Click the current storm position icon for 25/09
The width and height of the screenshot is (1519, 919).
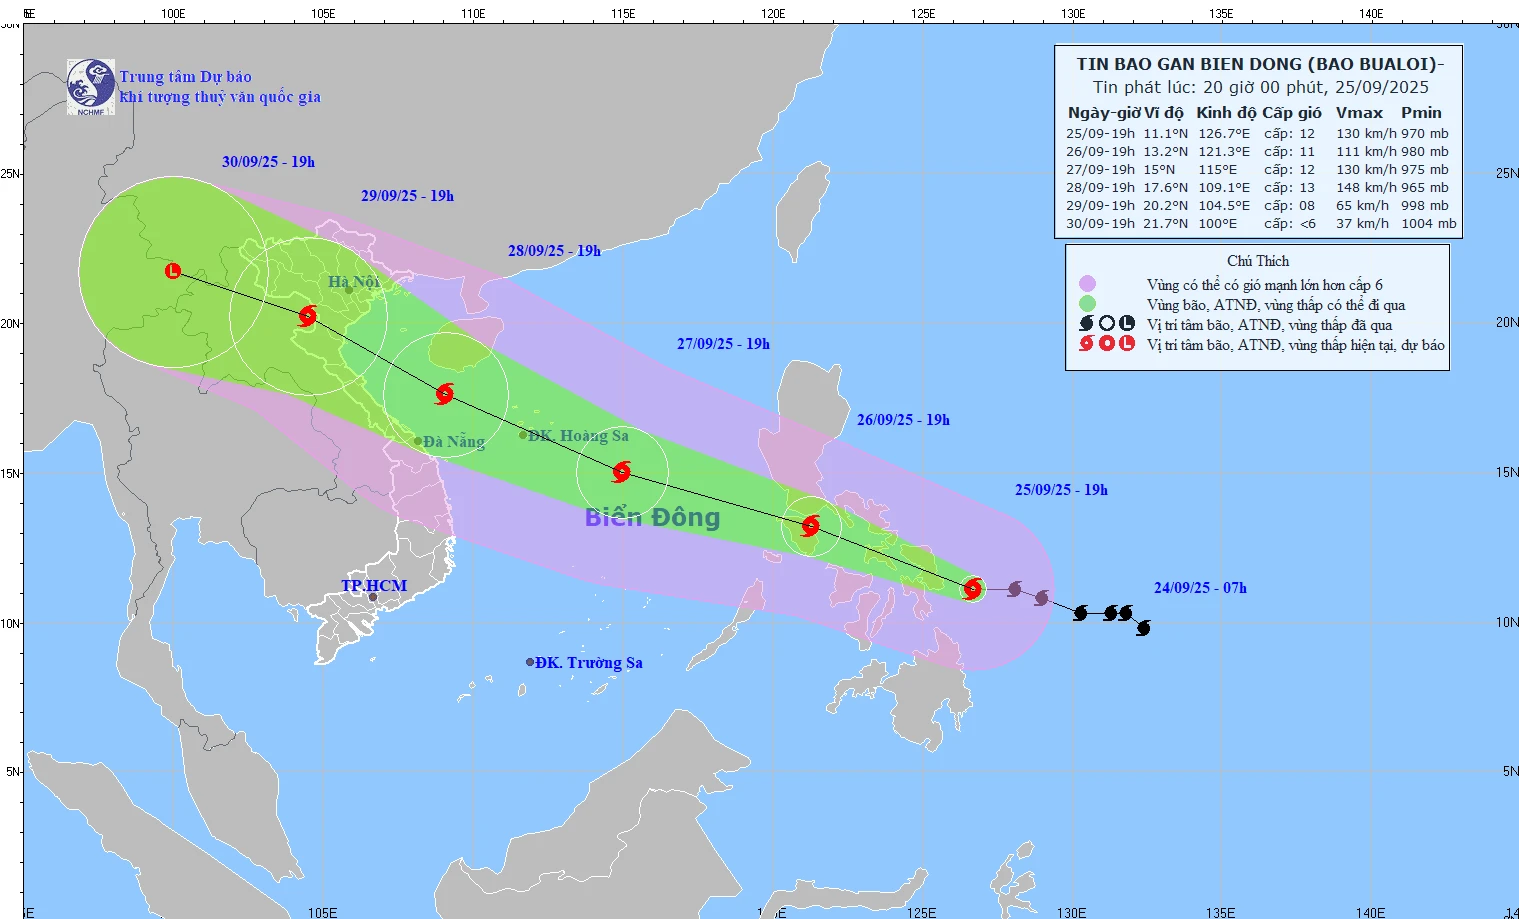pyautogui.click(x=972, y=589)
